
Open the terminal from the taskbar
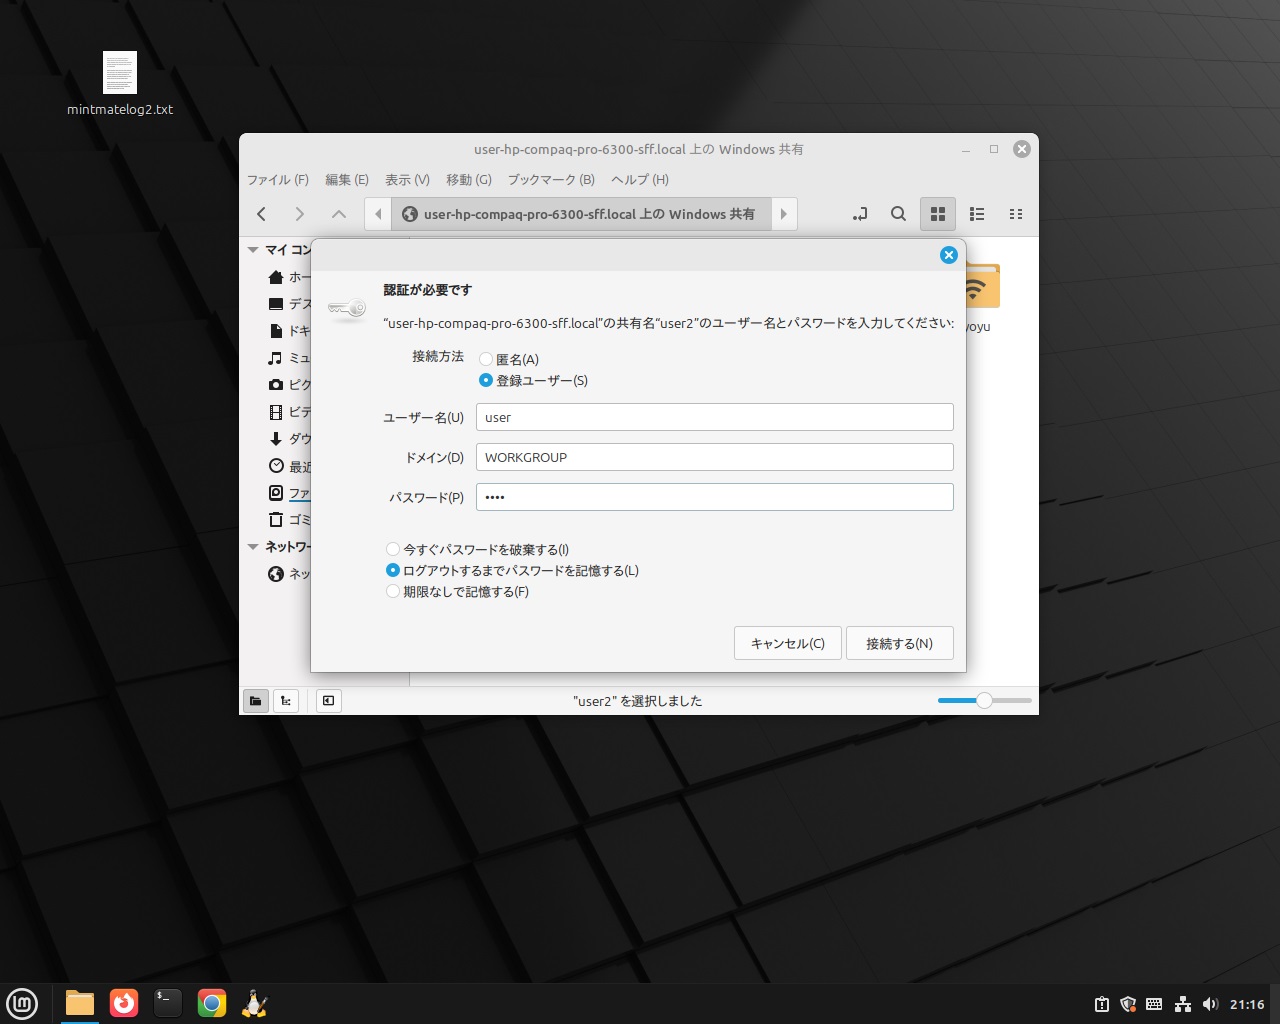click(x=168, y=1003)
